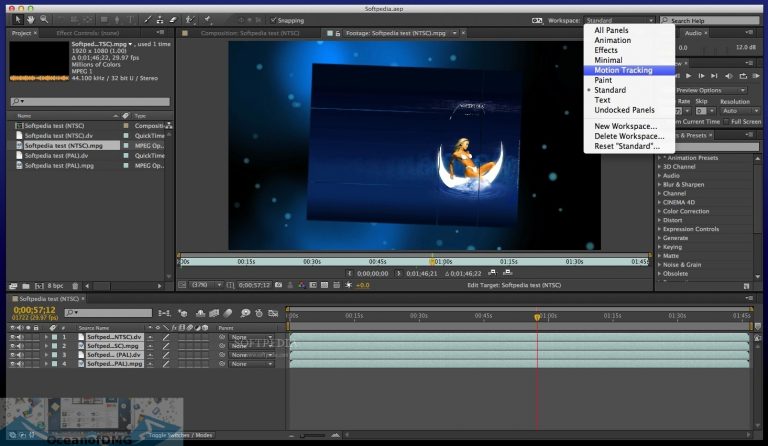Click the exposure value +0.0

[x=362, y=285]
